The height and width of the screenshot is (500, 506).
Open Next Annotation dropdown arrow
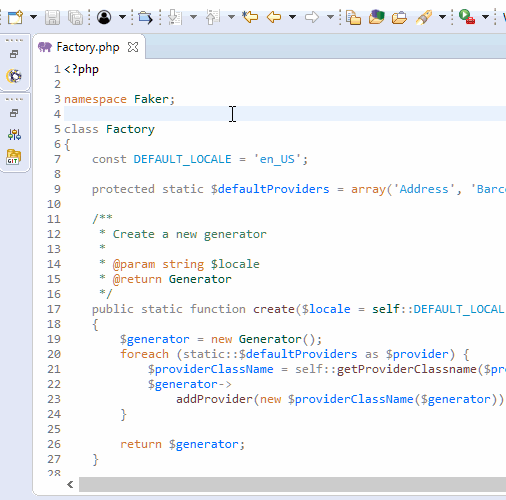point(193,17)
